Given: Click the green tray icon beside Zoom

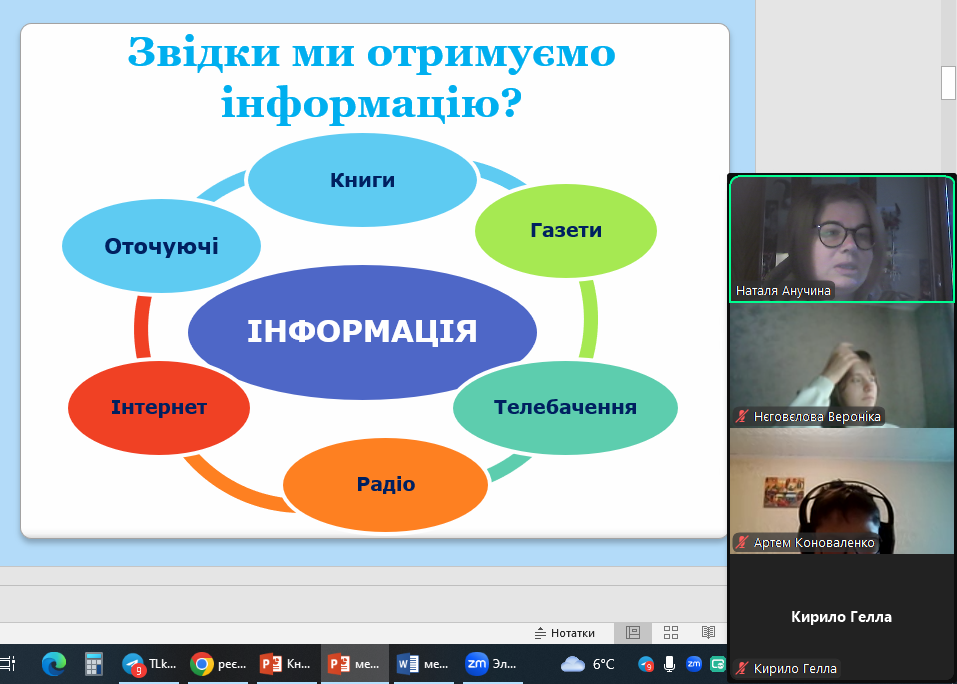Looking at the screenshot, I should pos(718,664).
